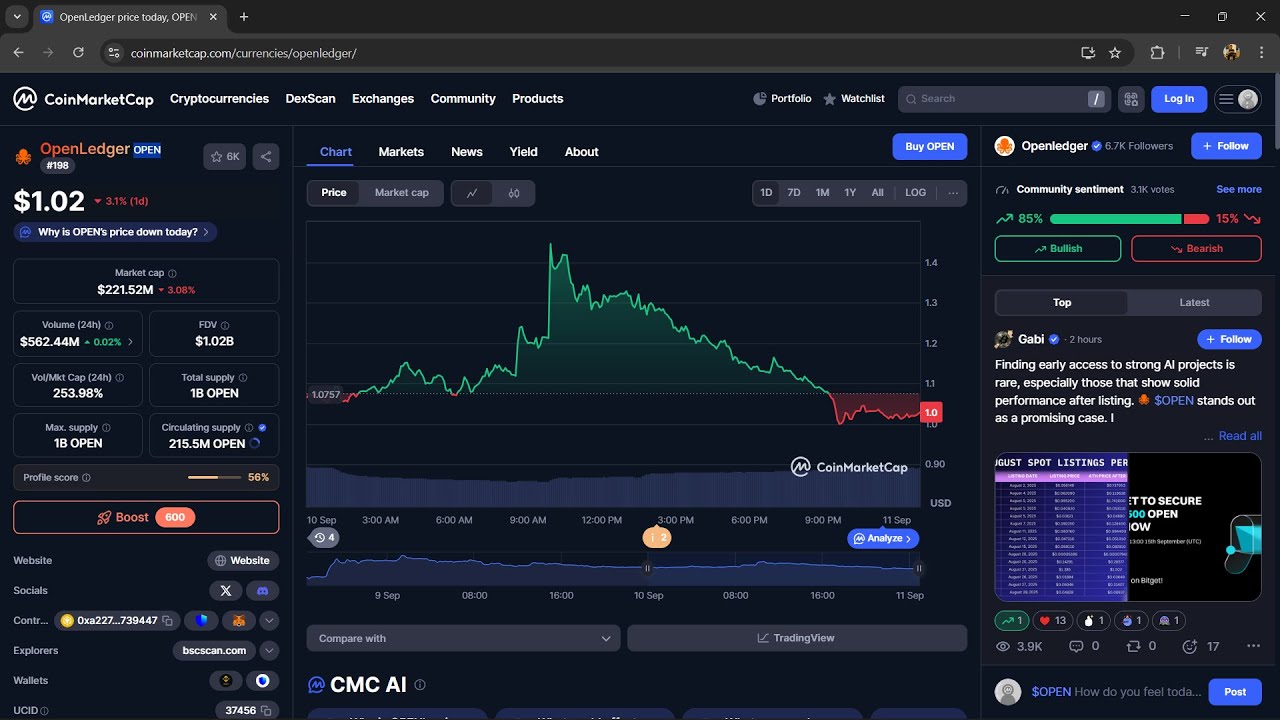Open chart more options ellipsis
The height and width of the screenshot is (720, 1280).
click(x=953, y=193)
